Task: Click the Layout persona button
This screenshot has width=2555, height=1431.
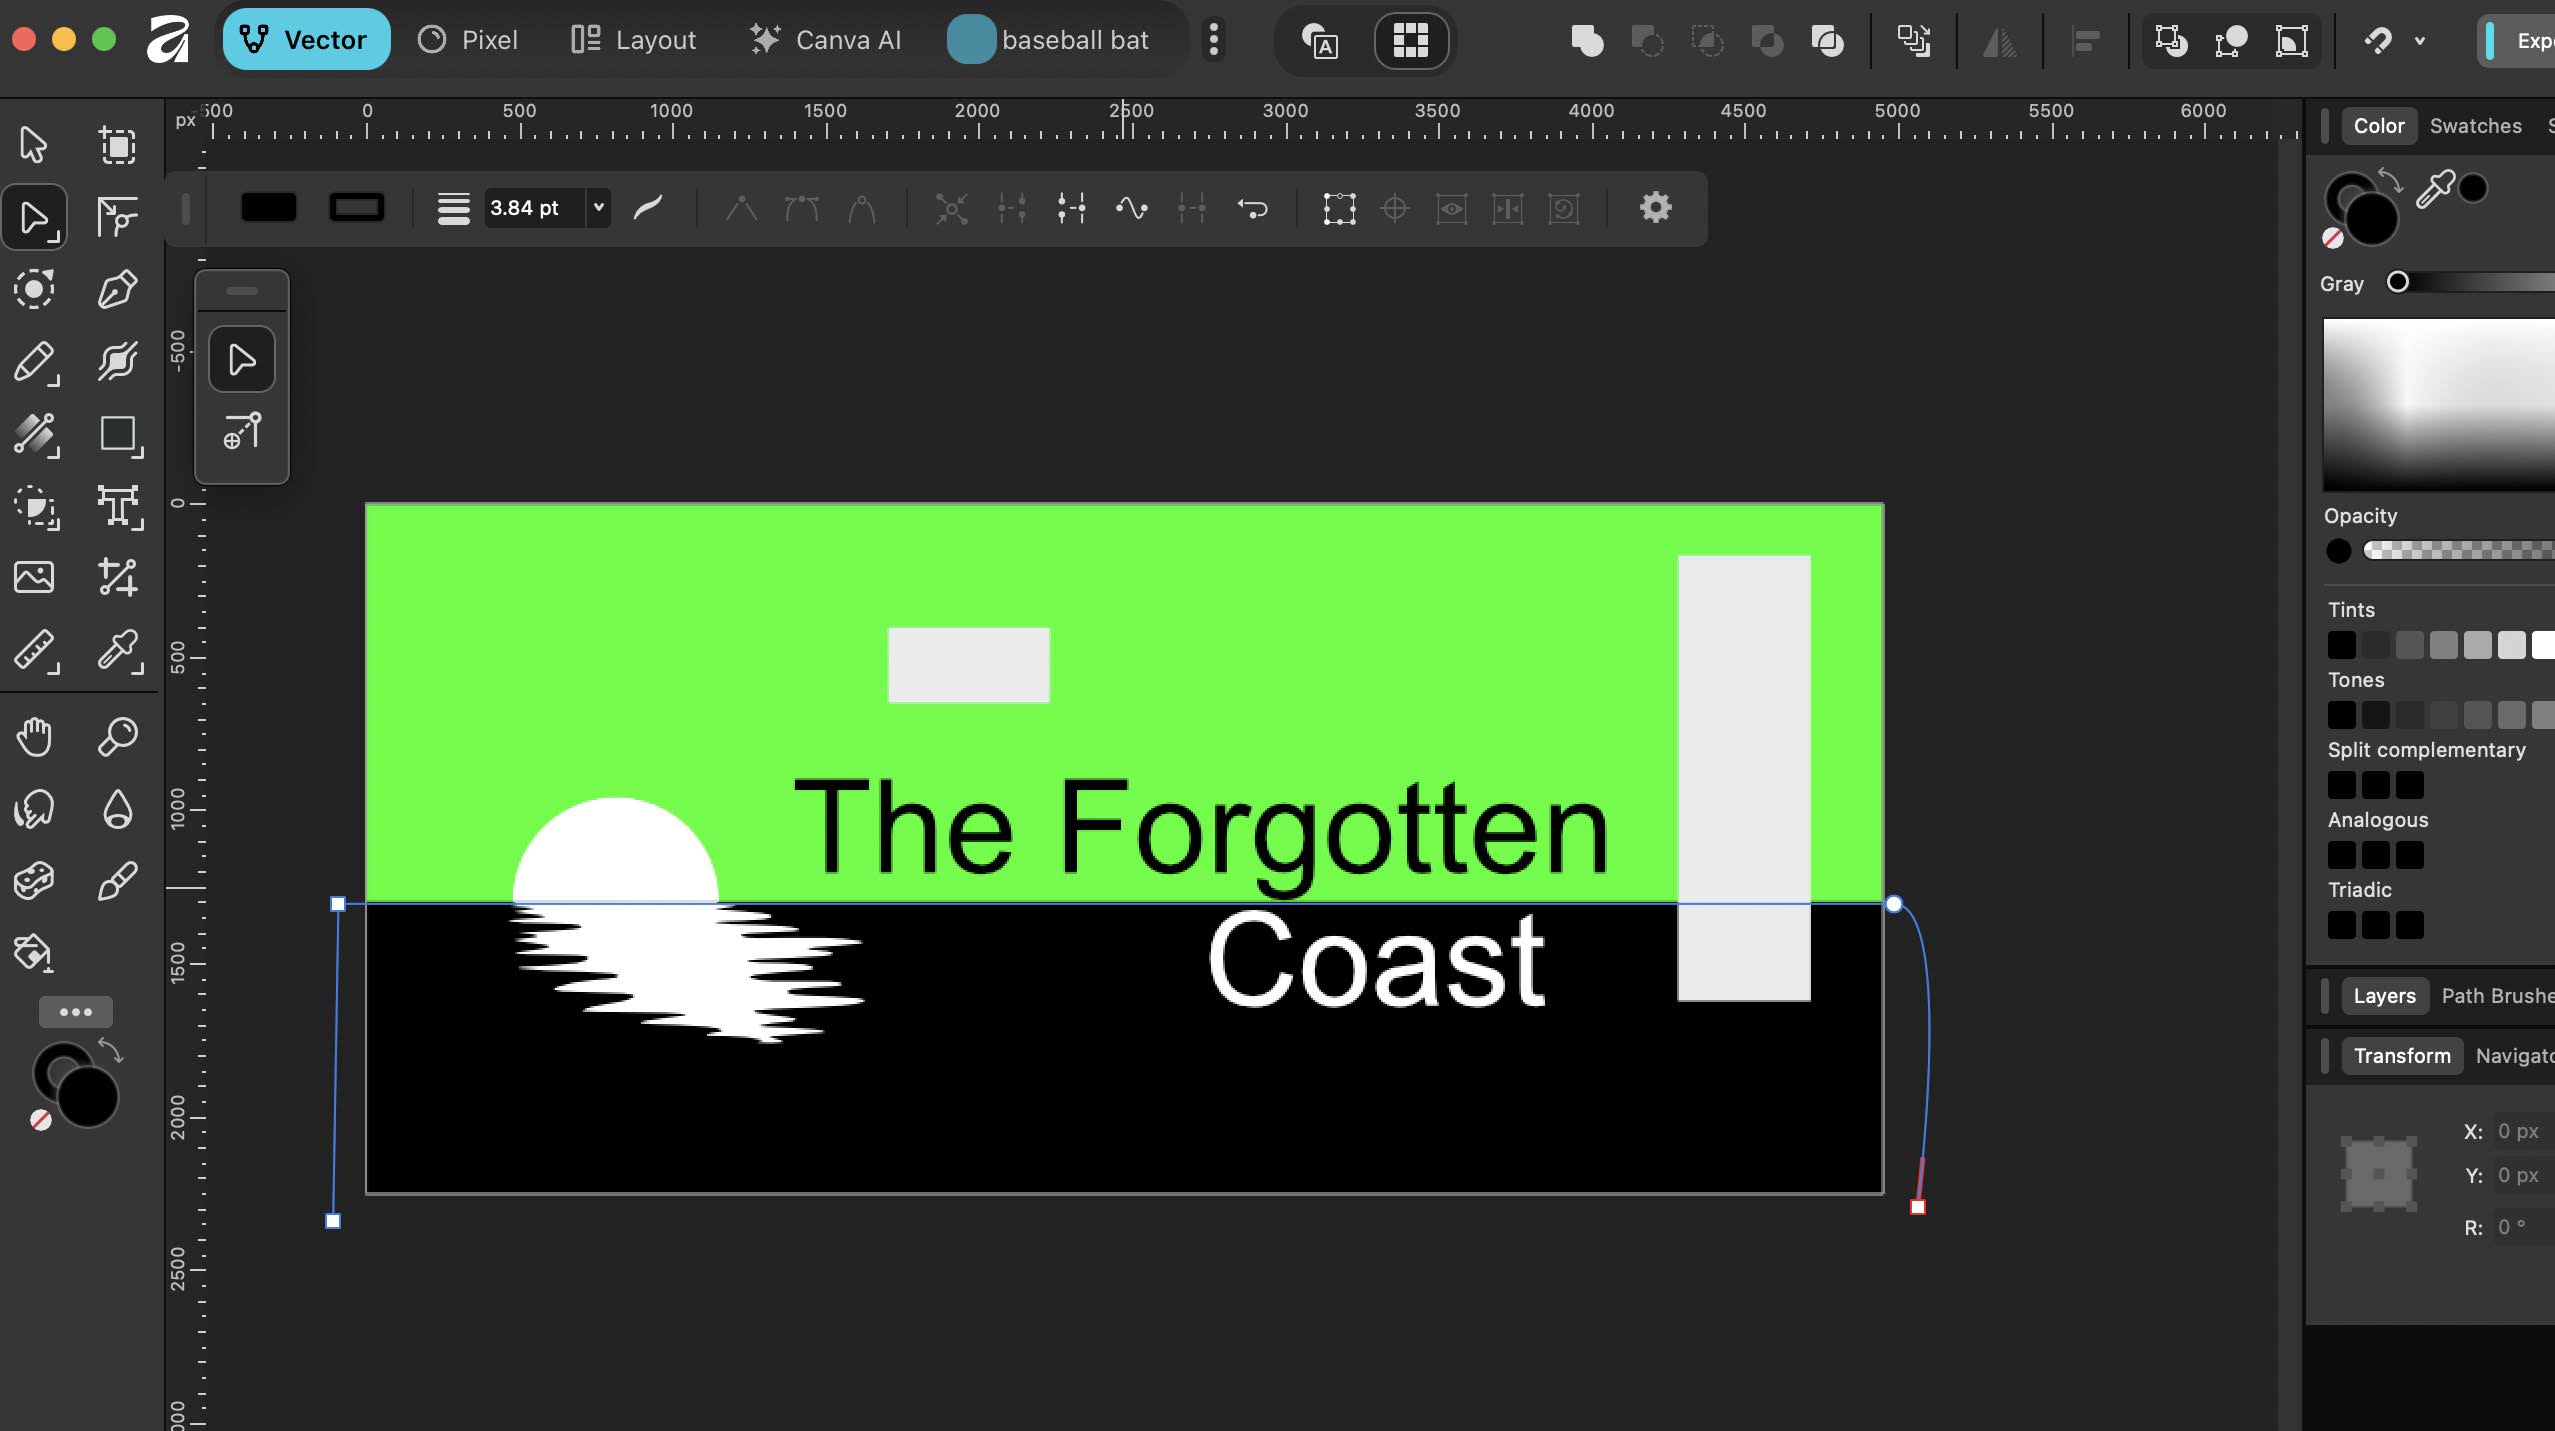Action: click(633, 41)
